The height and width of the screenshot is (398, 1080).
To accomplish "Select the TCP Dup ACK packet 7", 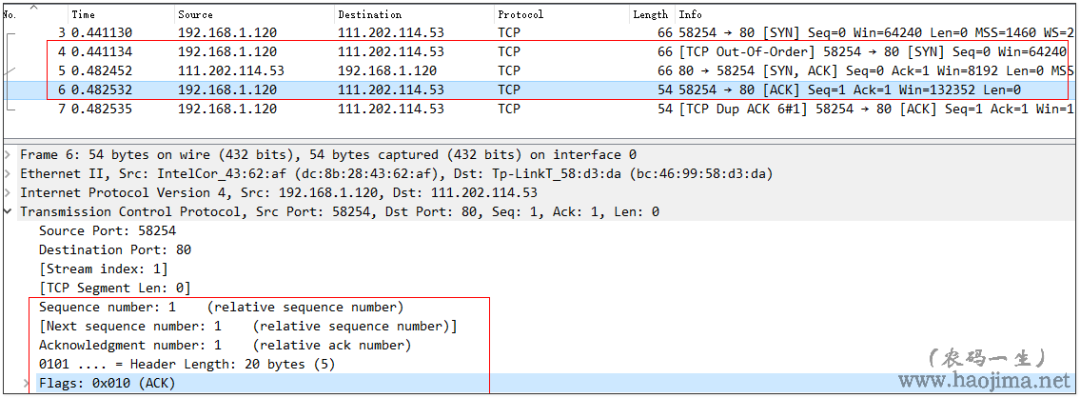I will coord(540,109).
